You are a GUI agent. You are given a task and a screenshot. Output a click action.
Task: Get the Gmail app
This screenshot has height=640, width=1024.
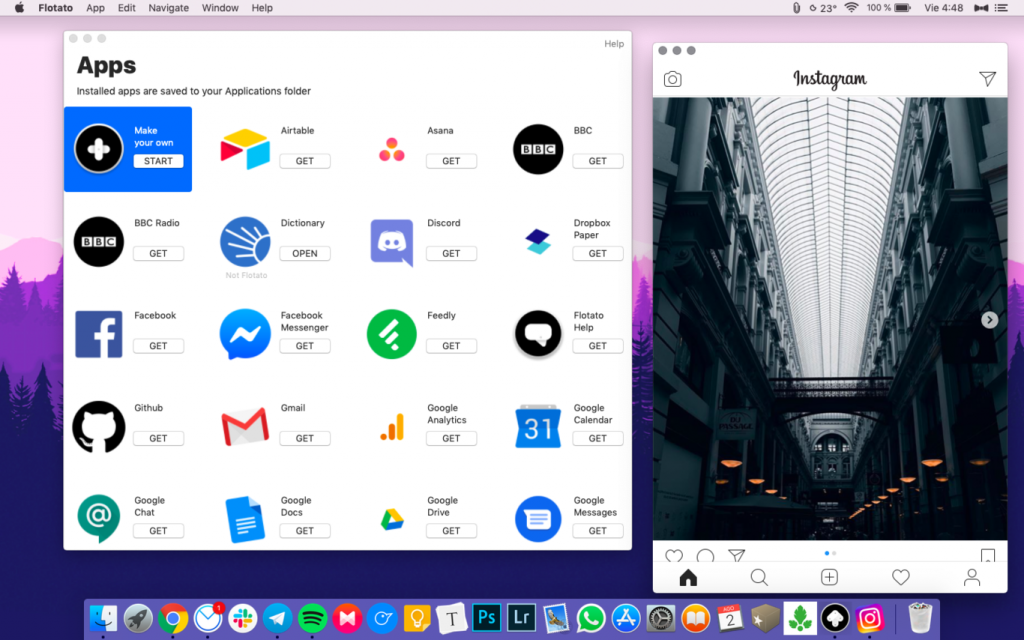tap(305, 438)
